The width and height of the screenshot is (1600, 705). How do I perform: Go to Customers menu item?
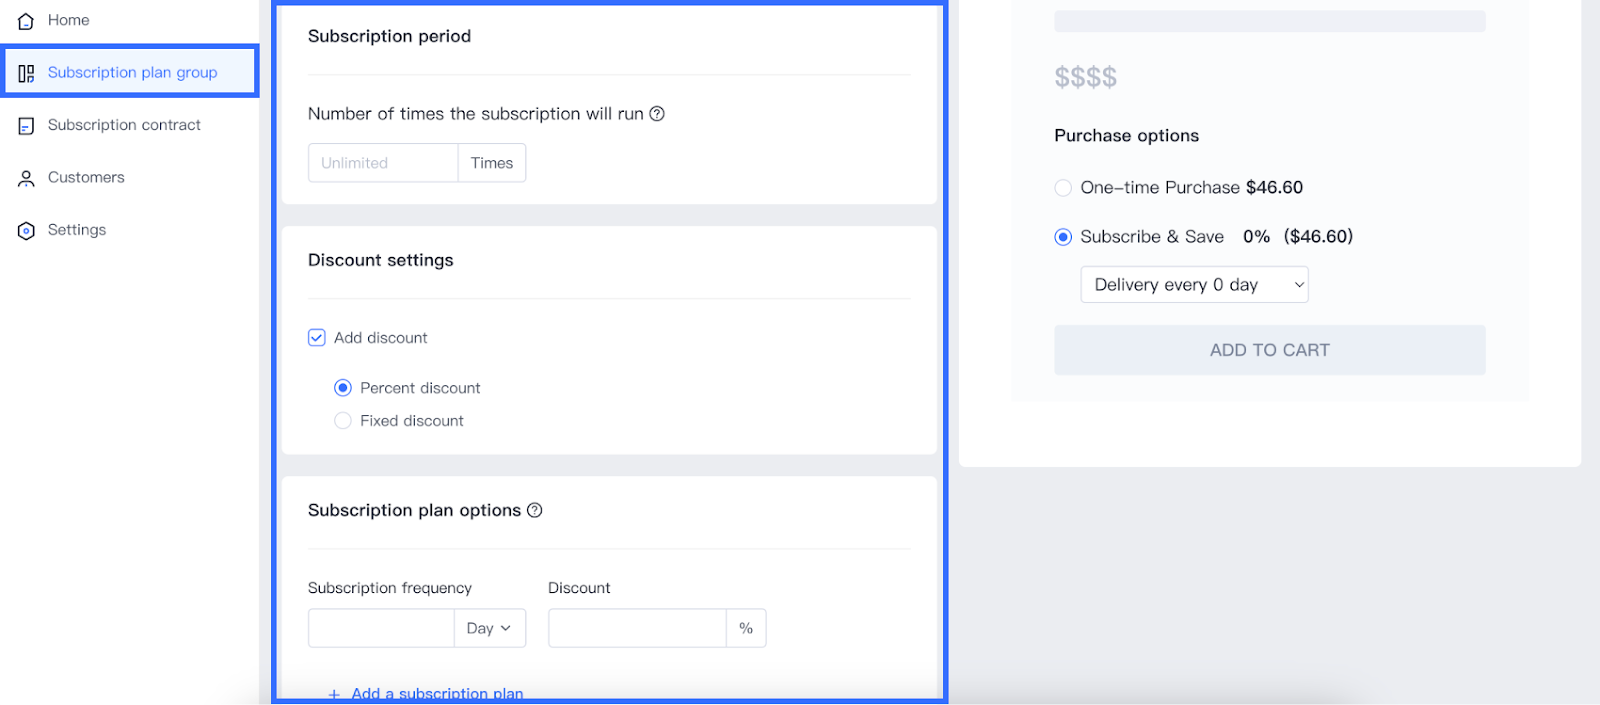(86, 177)
